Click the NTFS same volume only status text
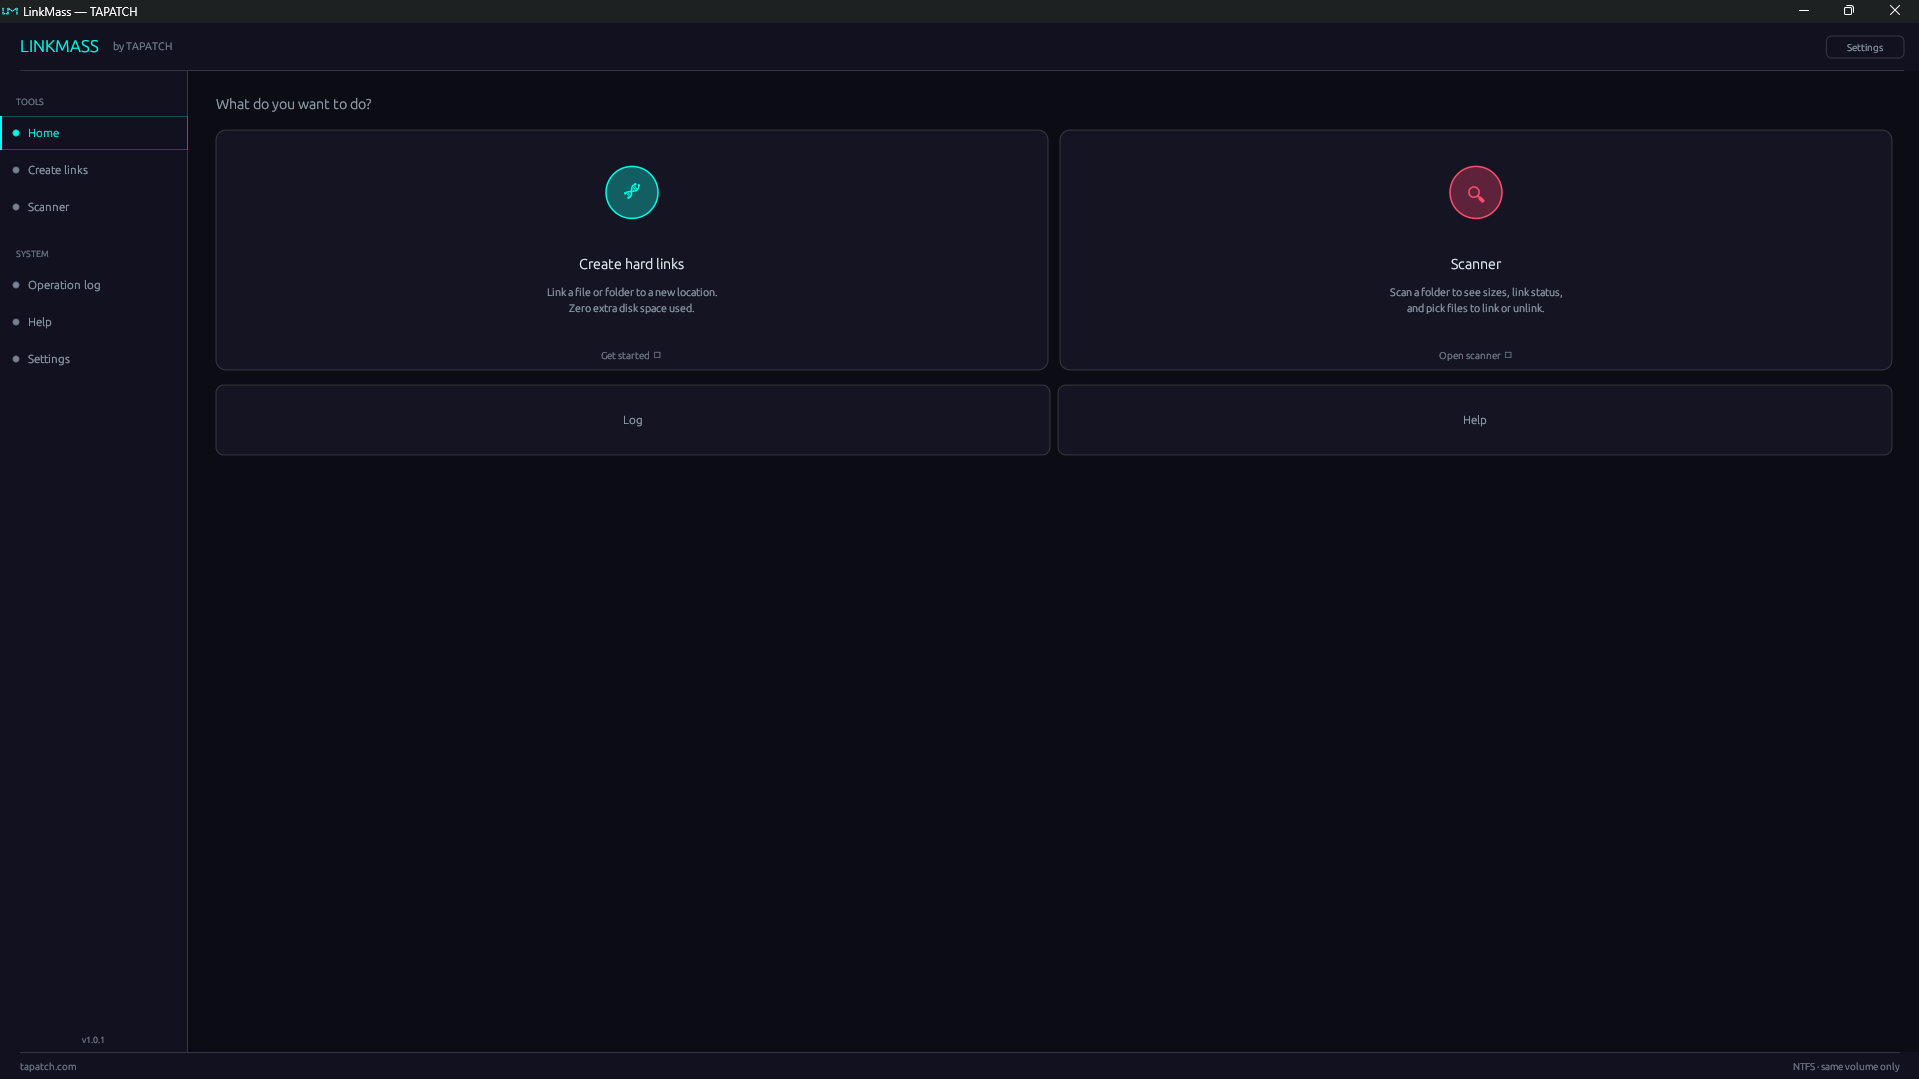This screenshot has width=1919, height=1079. click(x=1846, y=1066)
